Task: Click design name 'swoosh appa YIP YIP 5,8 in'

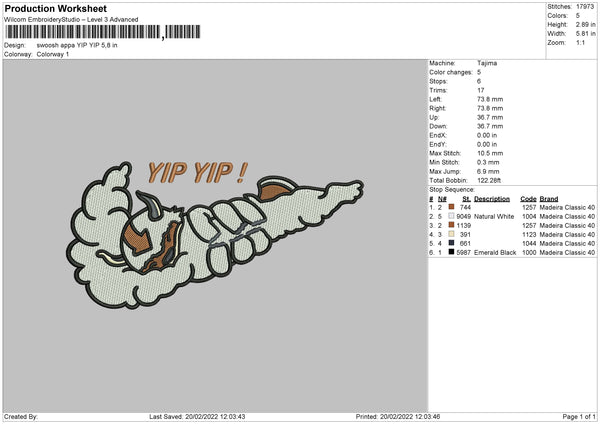Action: click(x=77, y=45)
